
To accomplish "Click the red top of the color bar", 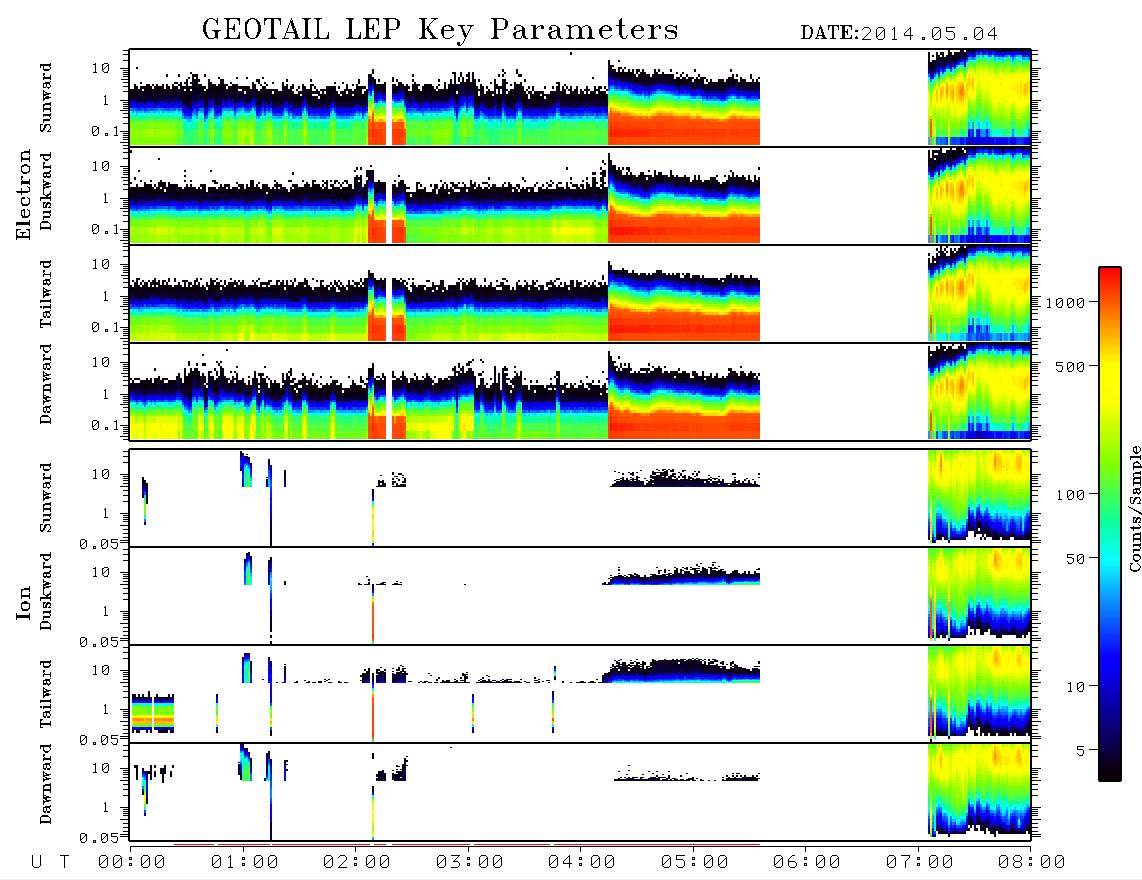I will [x=1109, y=273].
